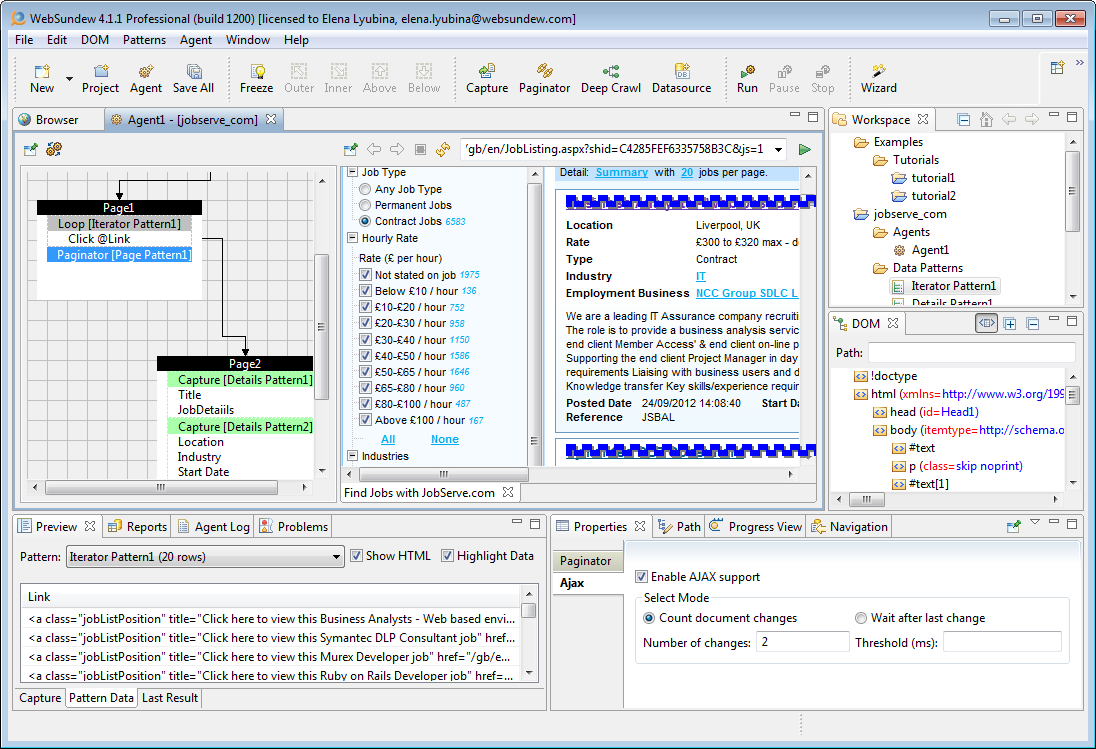Click the Freeze toolbar icon
1096x749 pixels.
click(x=257, y=78)
